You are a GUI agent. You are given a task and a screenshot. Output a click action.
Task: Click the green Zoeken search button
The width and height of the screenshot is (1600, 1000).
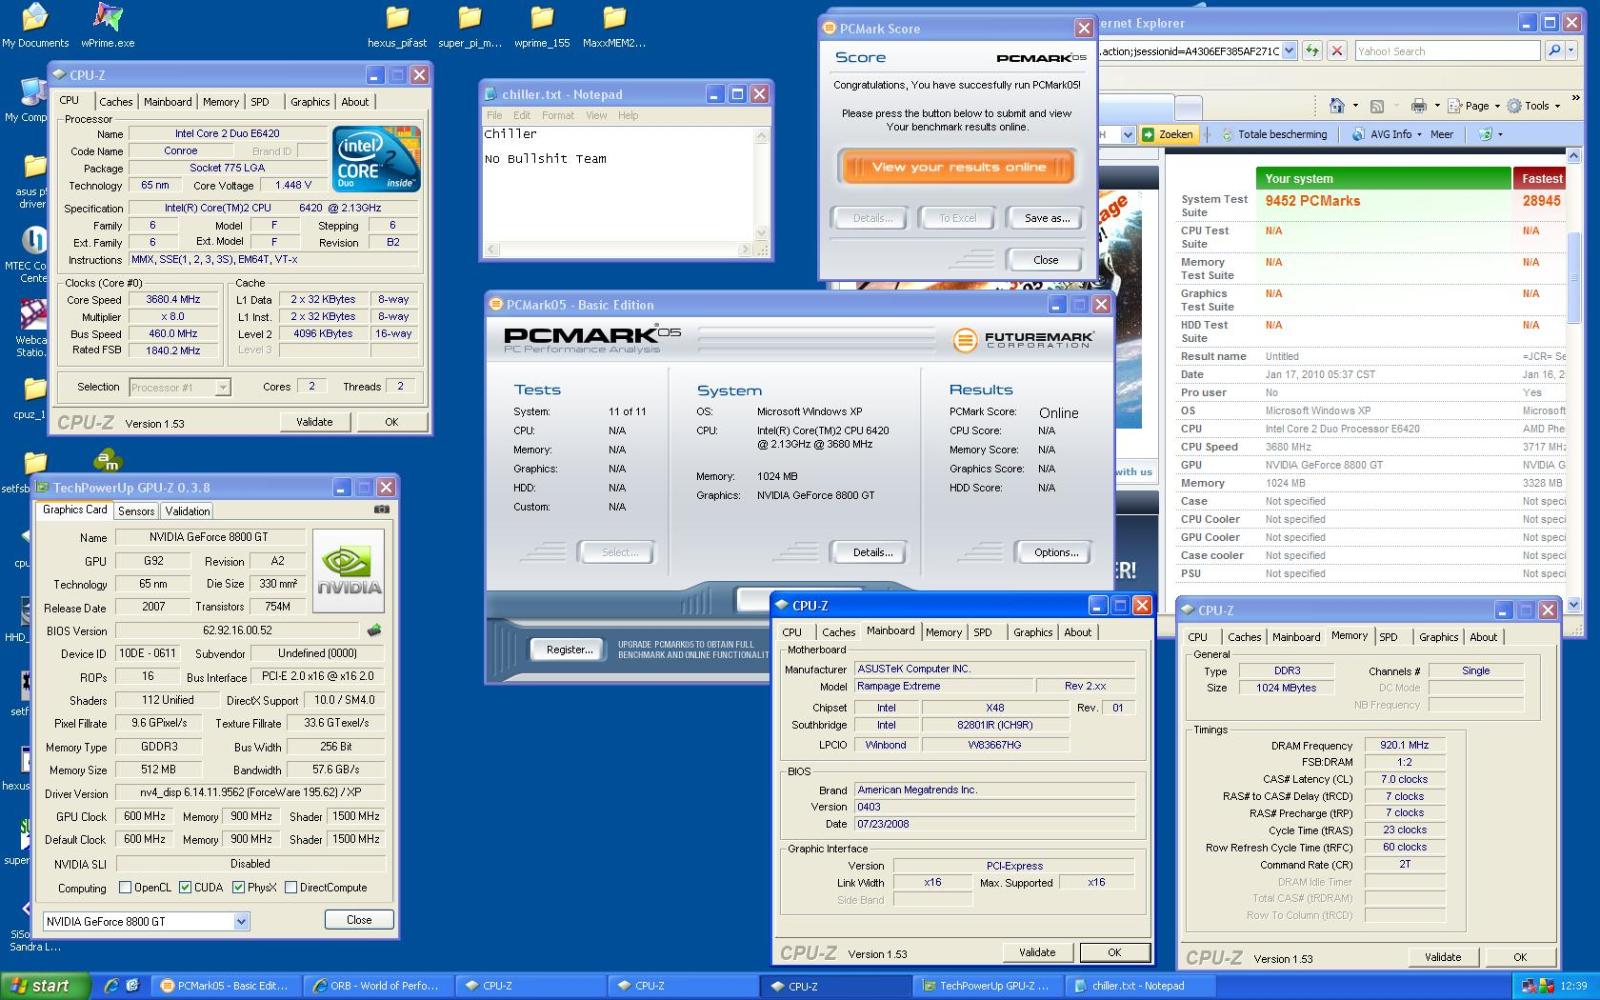coord(1169,134)
